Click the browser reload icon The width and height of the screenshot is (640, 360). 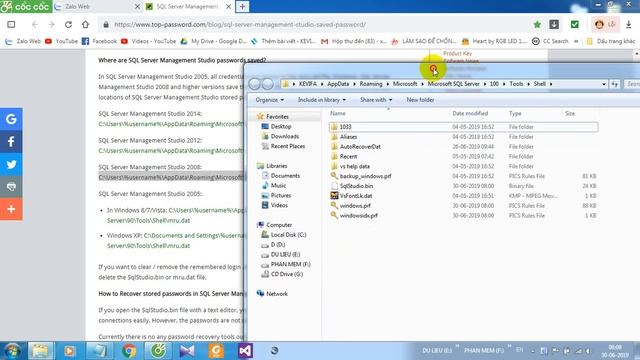(68, 24)
